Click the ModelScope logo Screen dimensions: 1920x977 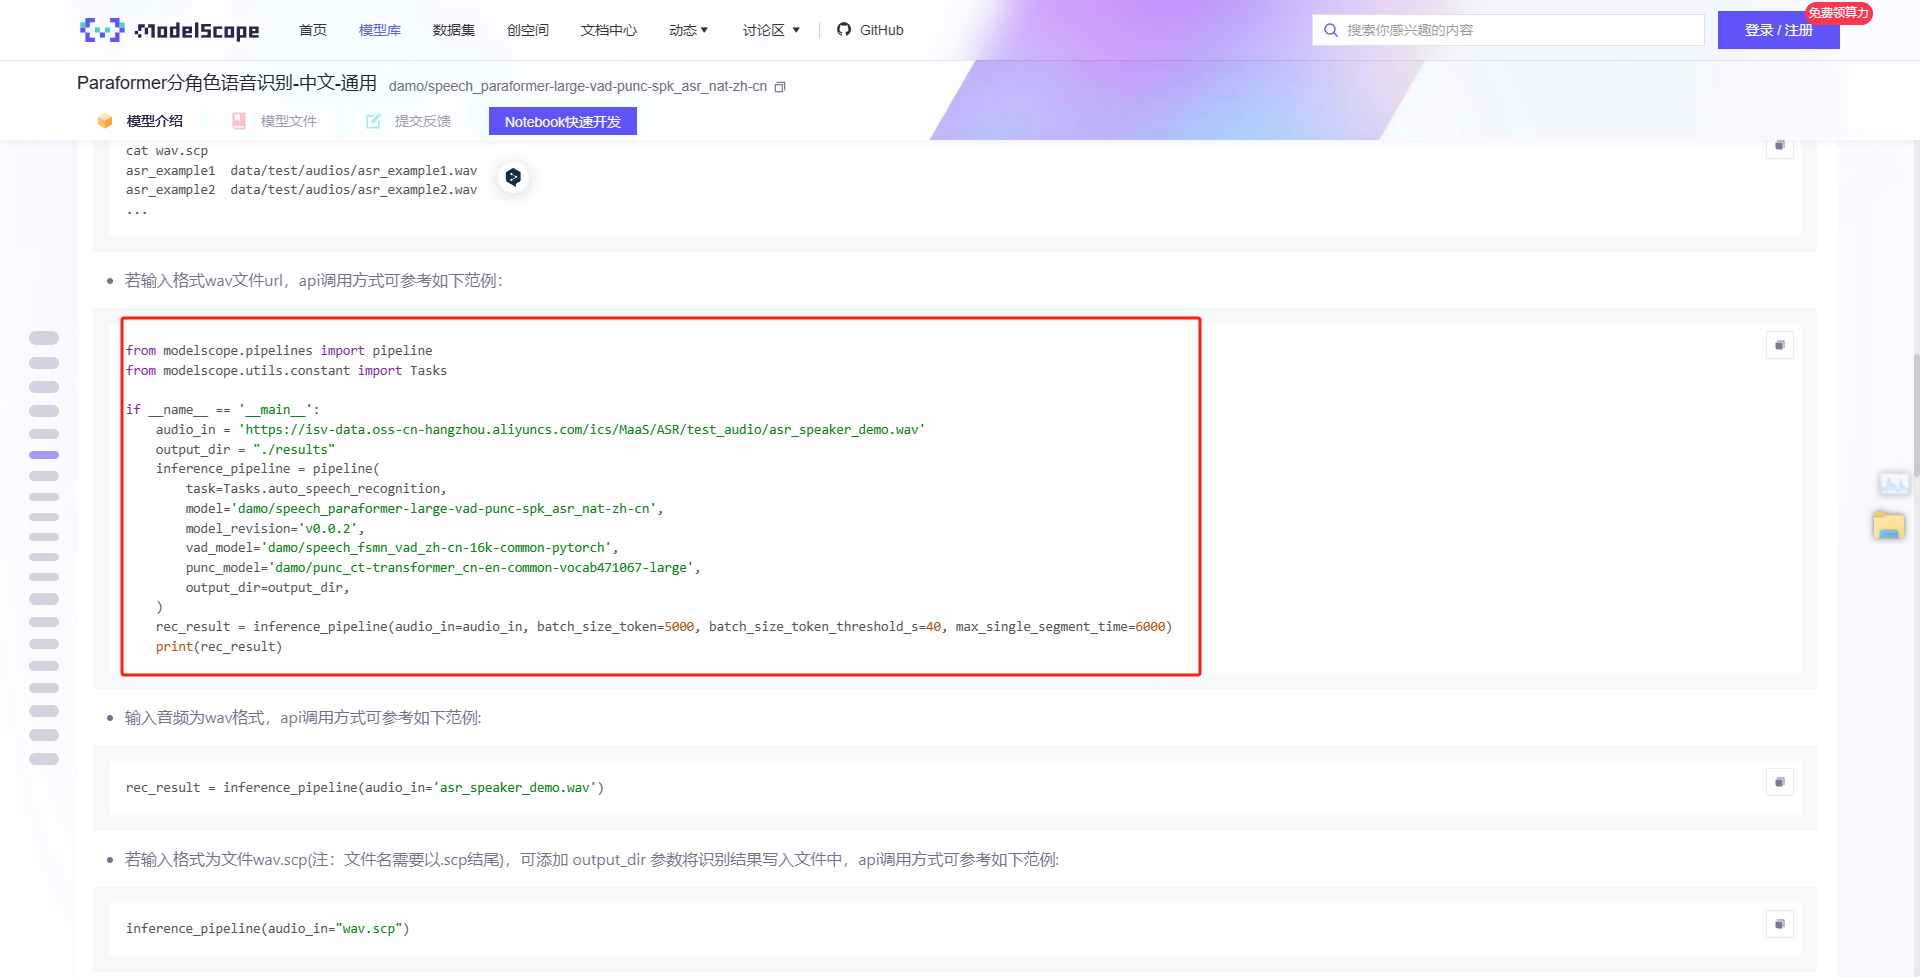pyautogui.click(x=170, y=30)
